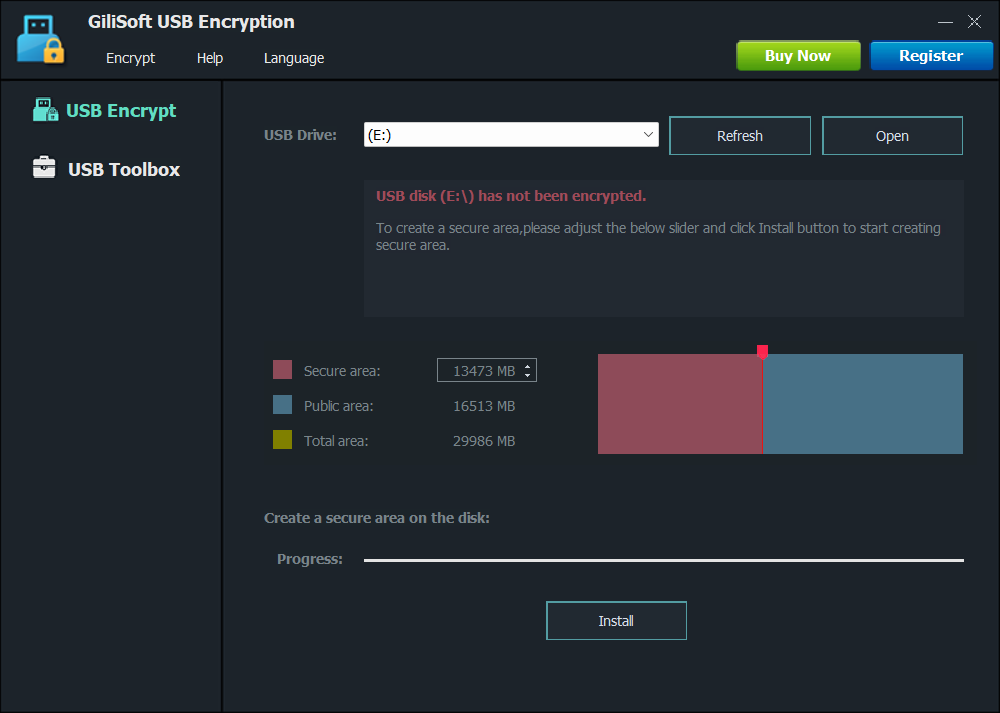Click the Refresh button
Screen dimensions: 1000x713
tap(740, 135)
